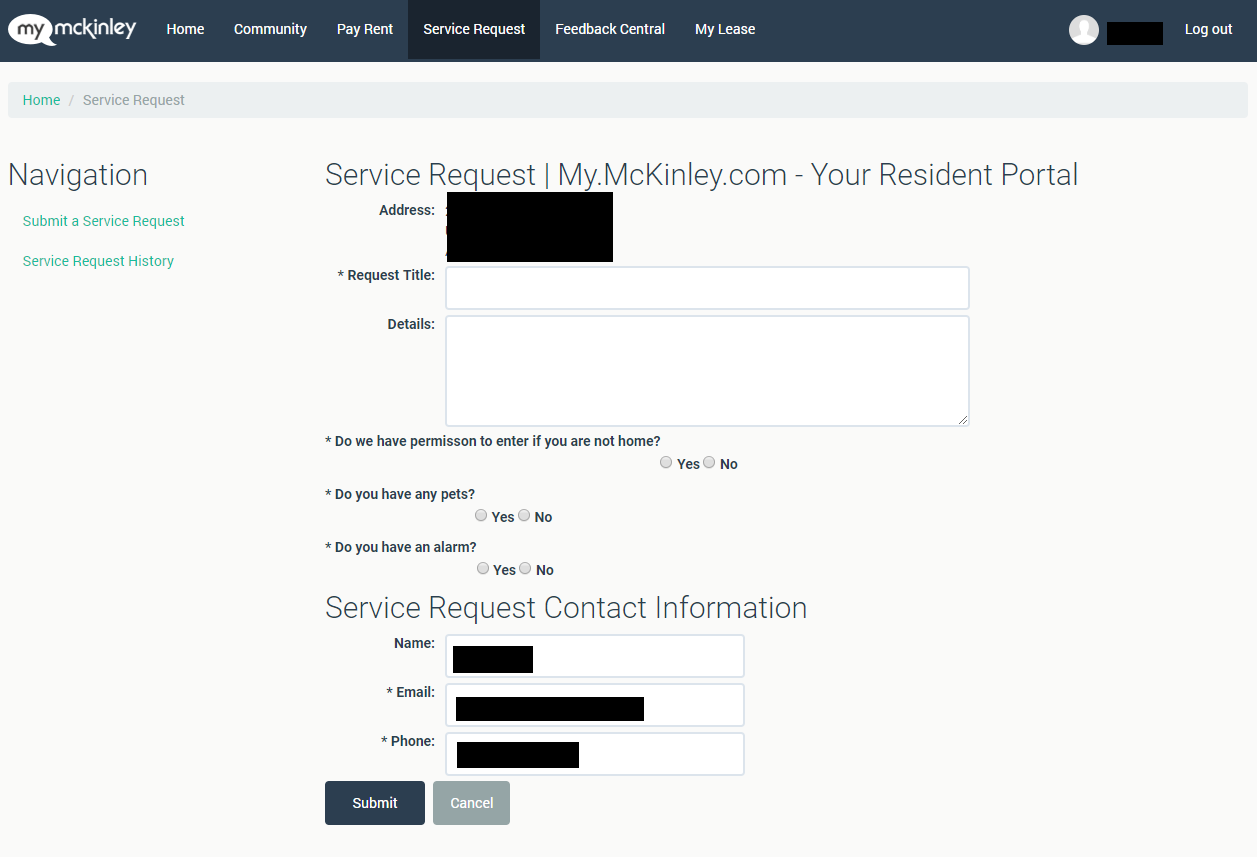This screenshot has width=1257, height=857.
Task: Click the Service Request Contact Information heading
Action: (566, 608)
